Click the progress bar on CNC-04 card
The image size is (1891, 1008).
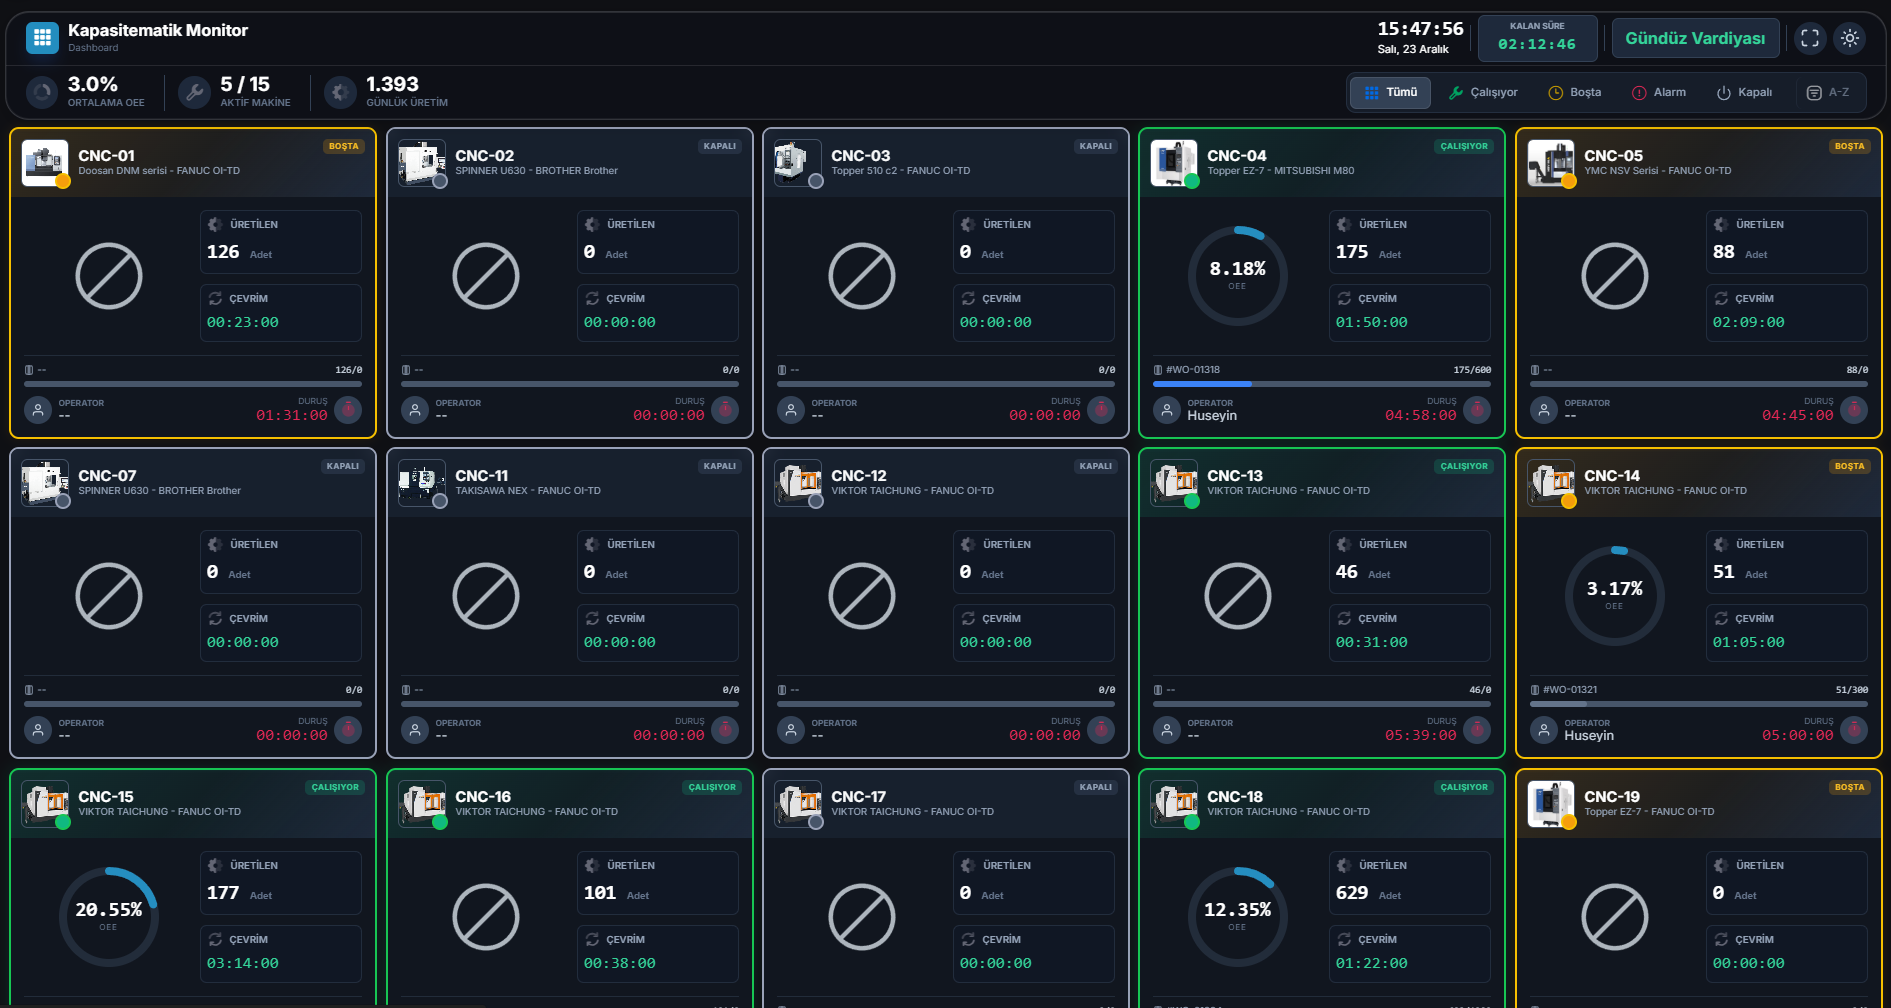pos(1320,384)
